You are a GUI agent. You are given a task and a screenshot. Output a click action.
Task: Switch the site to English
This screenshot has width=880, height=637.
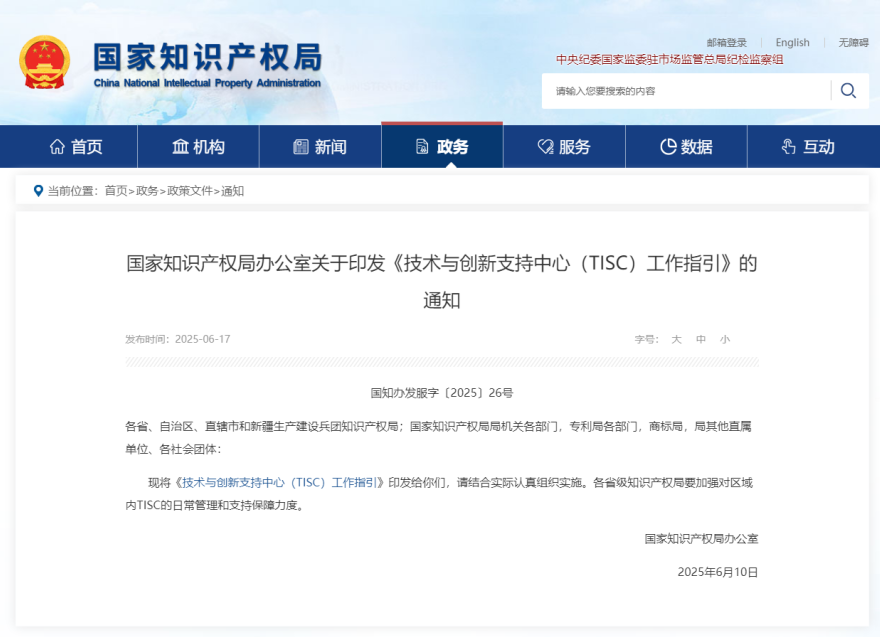(792, 42)
